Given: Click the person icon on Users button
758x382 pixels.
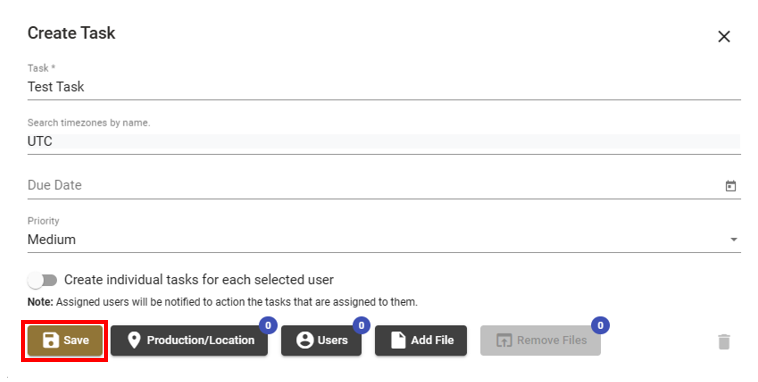Looking at the screenshot, I should point(305,340).
